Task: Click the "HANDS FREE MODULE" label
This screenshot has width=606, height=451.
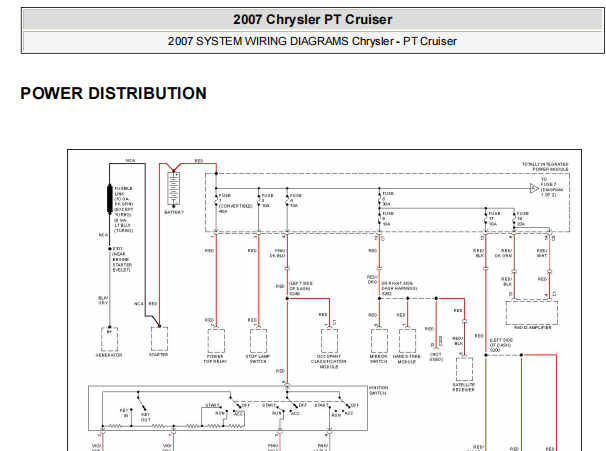Action: (407, 359)
